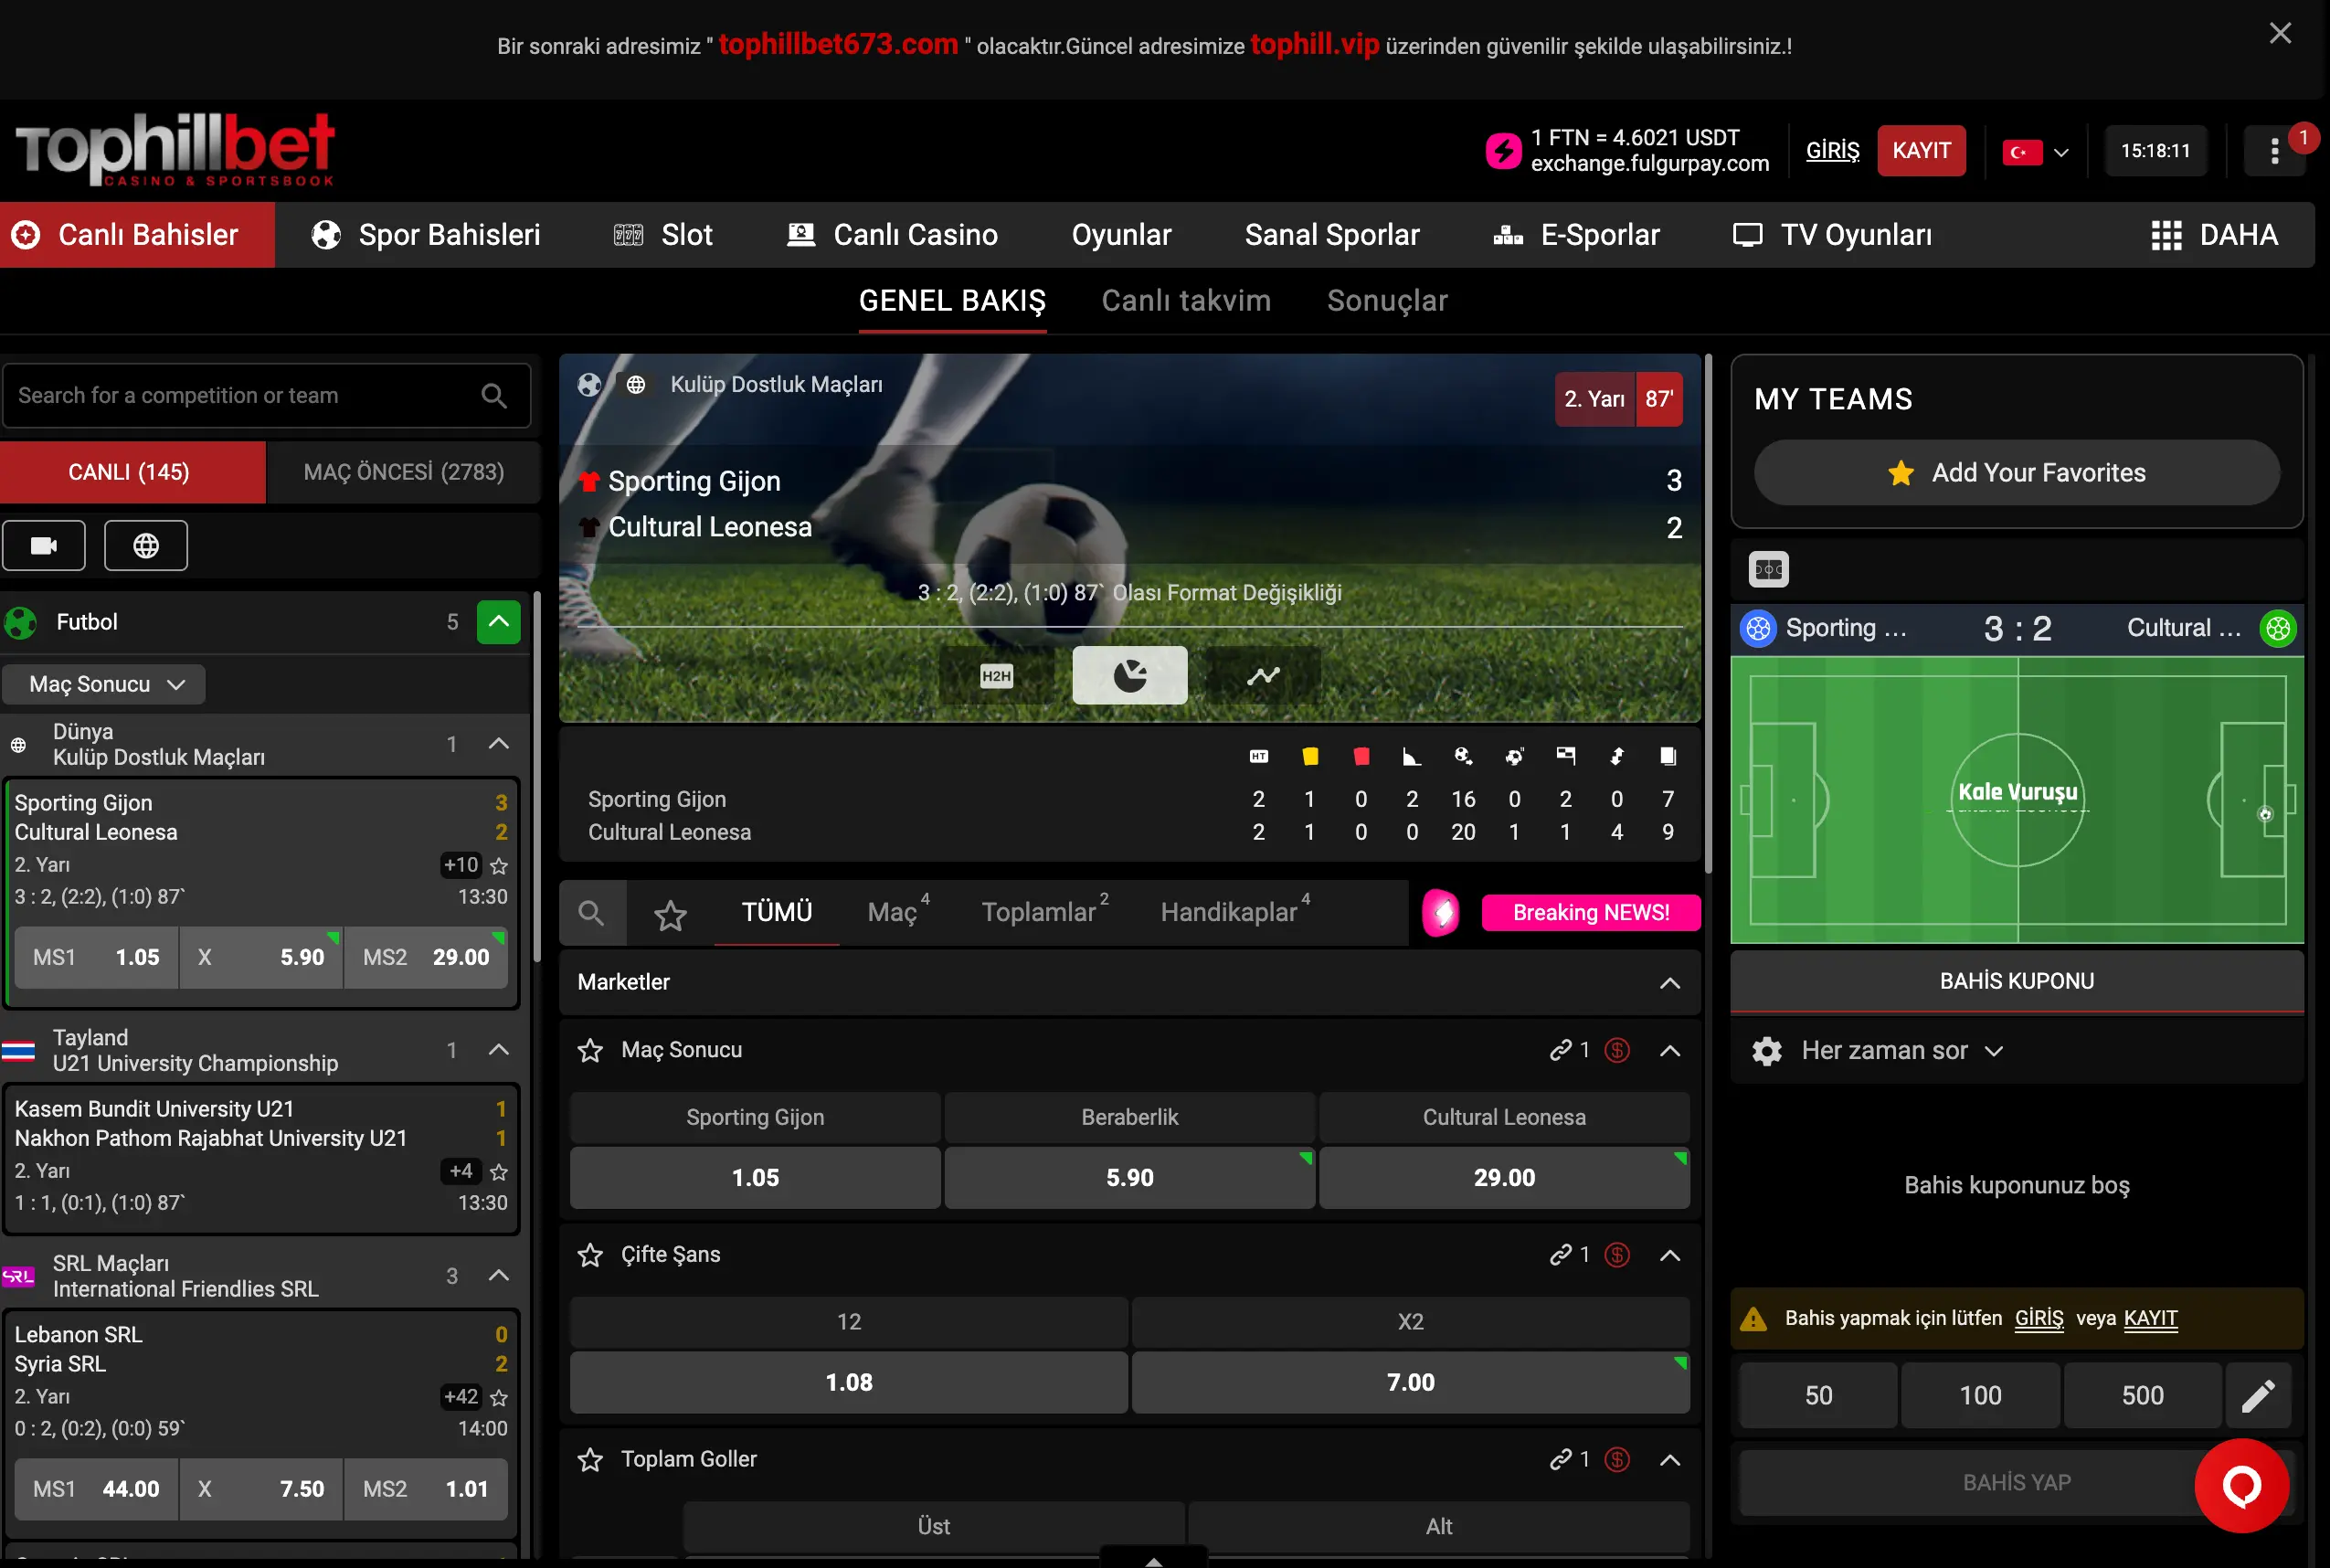Screen dimensions: 2330x1568
Task: Click Add Your Favorites button
Action: tap(2017, 473)
